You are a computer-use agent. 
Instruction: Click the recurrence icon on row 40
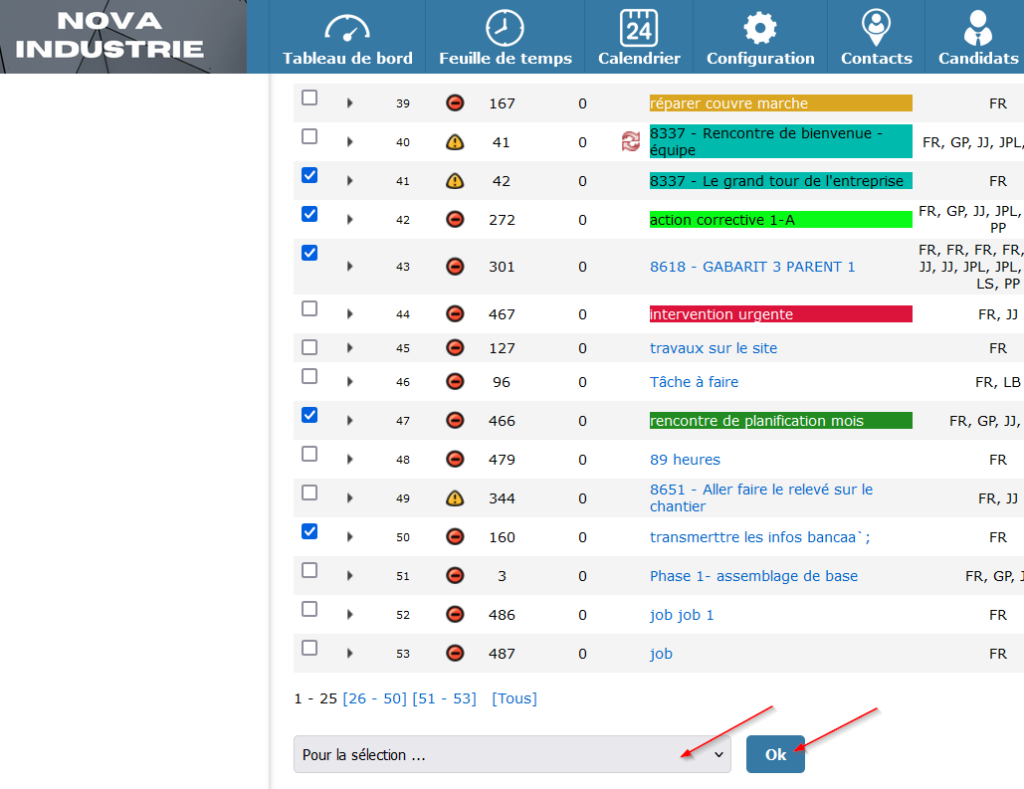[x=630, y=142]
